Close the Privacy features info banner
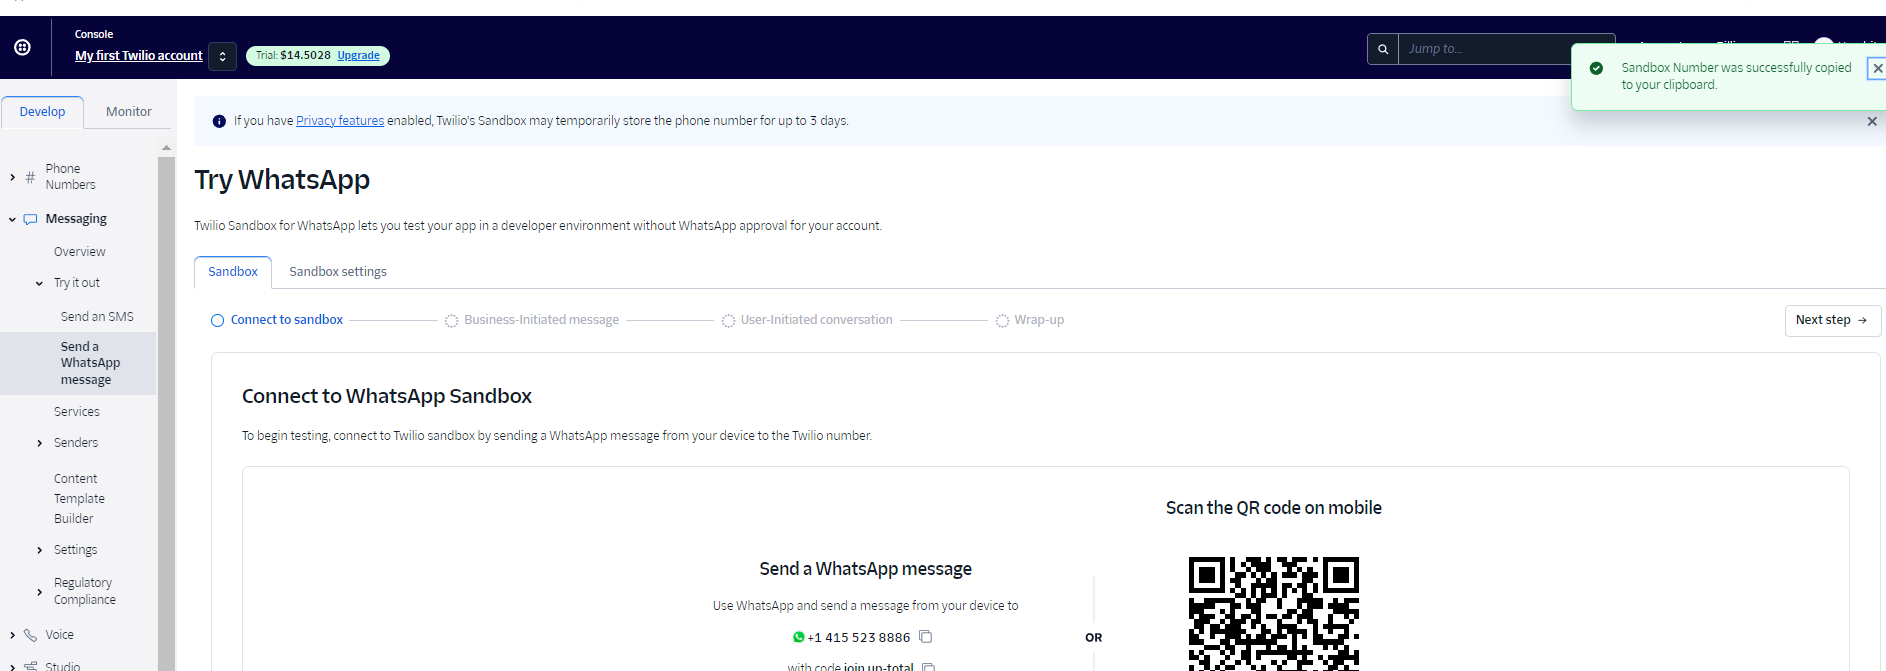The image size is (1886, 671). click(x=1872, y=121)
